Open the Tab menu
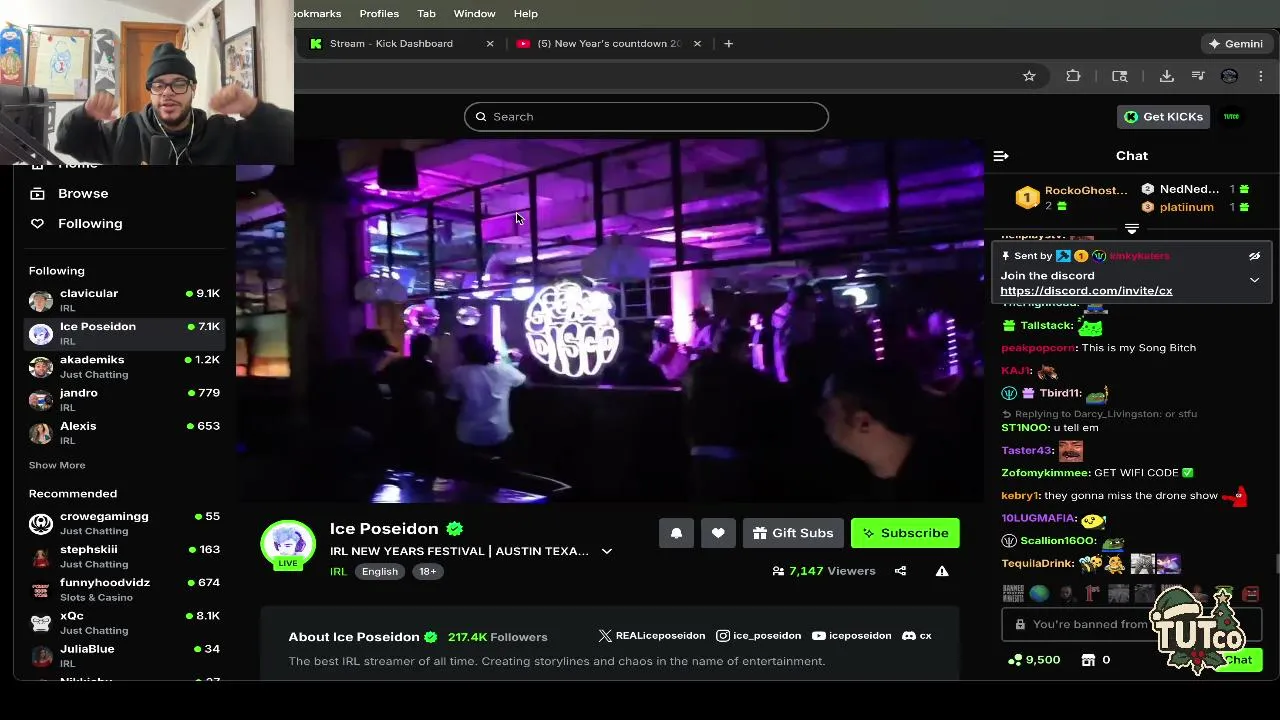Image resolution: width=1280 pixels, height=720 pixels. pos(426,14)
